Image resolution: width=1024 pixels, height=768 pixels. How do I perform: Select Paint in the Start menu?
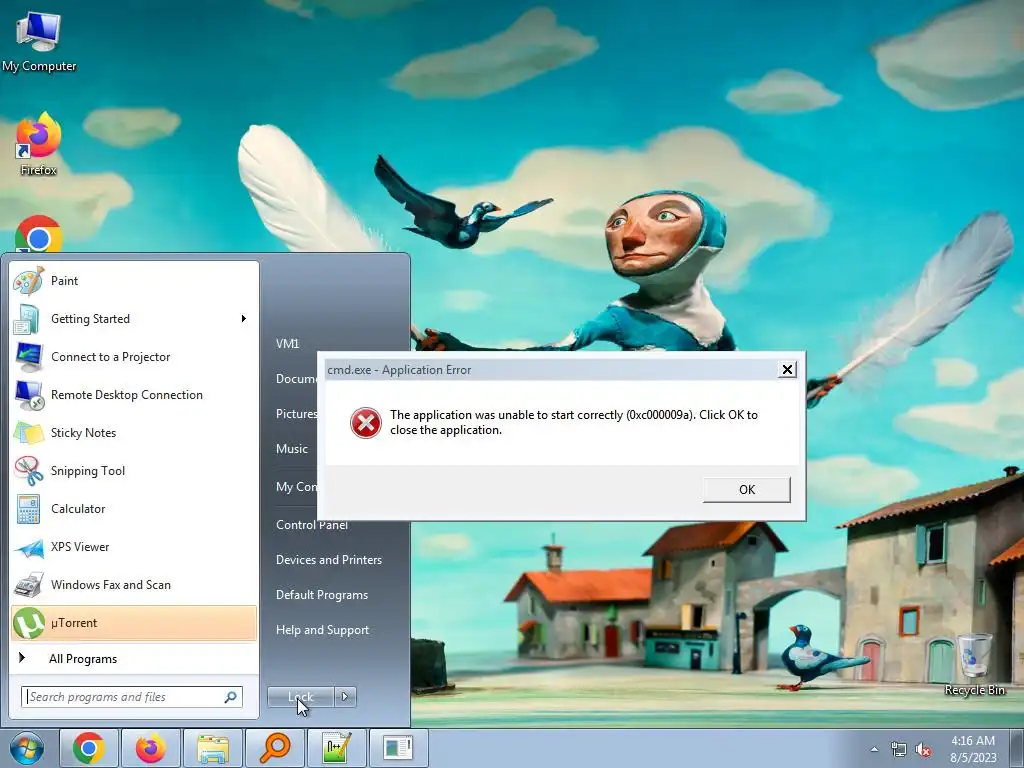click(134, 281)
